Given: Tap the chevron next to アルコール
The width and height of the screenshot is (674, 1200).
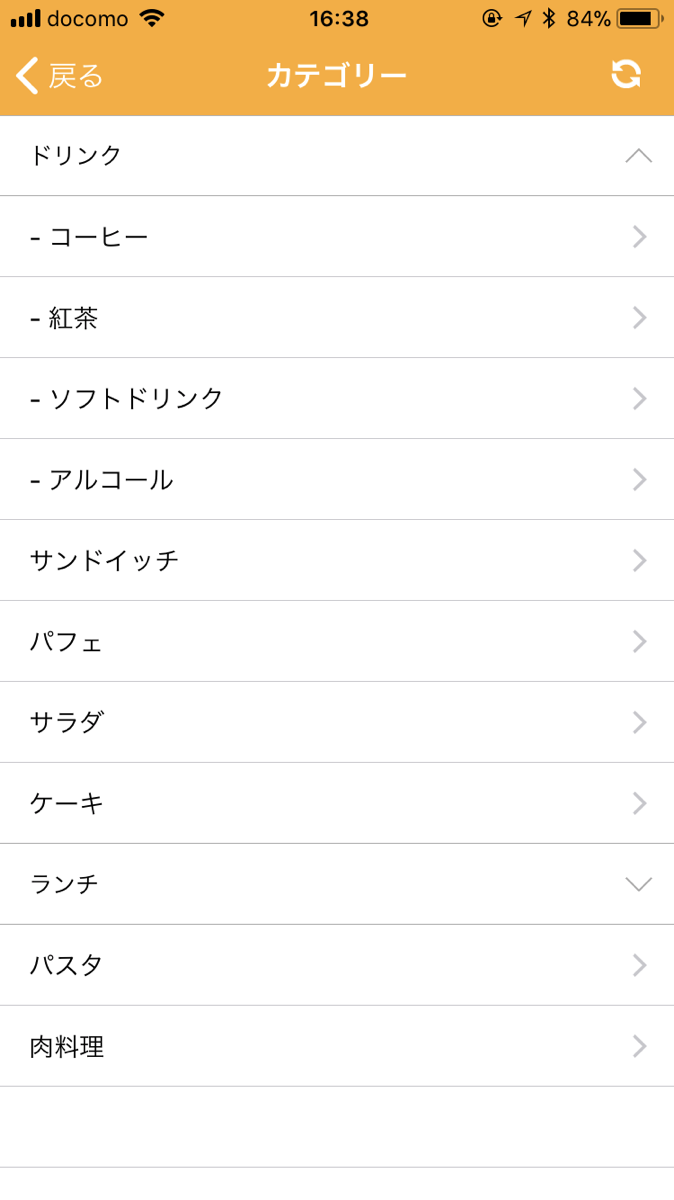Looking at the screenshot, I should pyautogui.click(x=639, y=480).
